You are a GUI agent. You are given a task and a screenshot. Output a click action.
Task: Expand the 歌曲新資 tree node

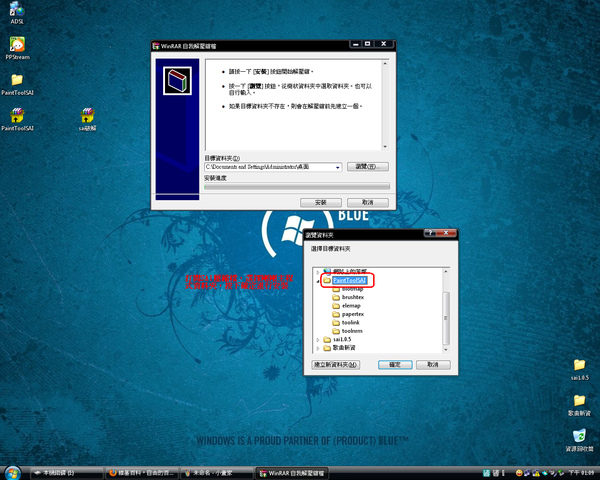click(x=318, y=348)
